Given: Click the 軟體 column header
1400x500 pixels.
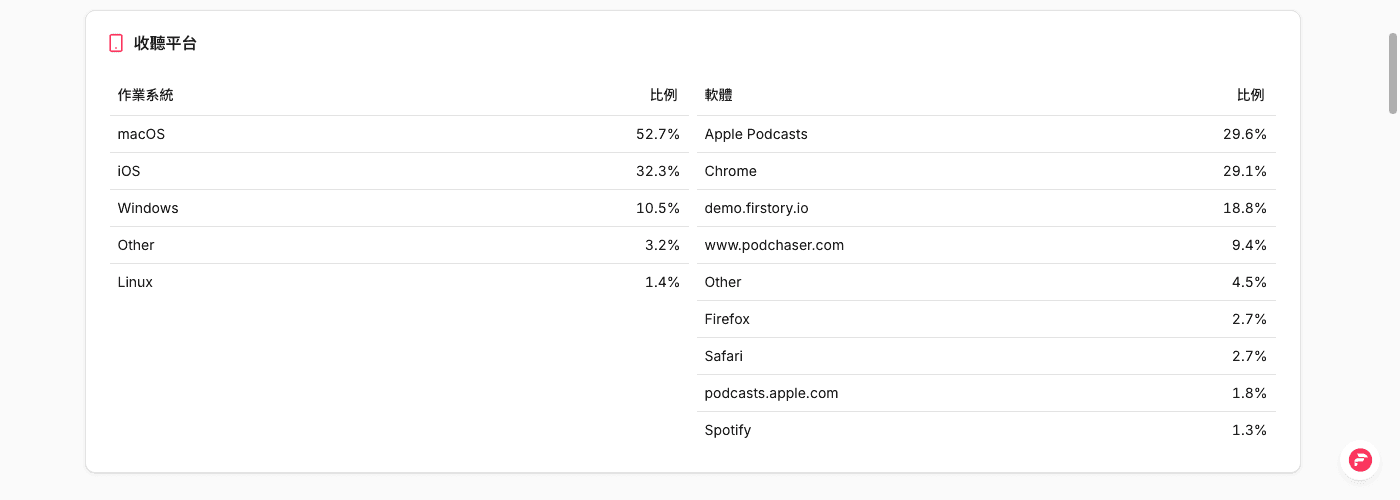Looking at the screenshot, I should [718, 95].
